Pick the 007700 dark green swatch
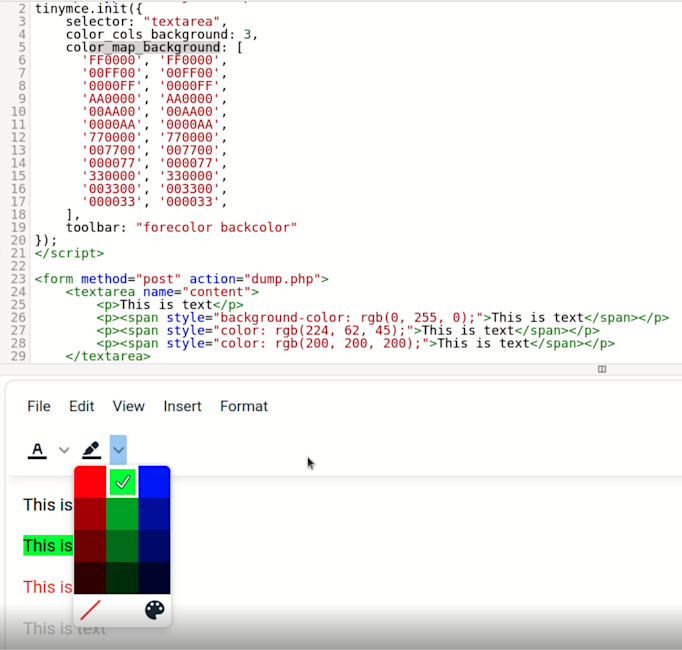682x650 pixels. point(122,546)
